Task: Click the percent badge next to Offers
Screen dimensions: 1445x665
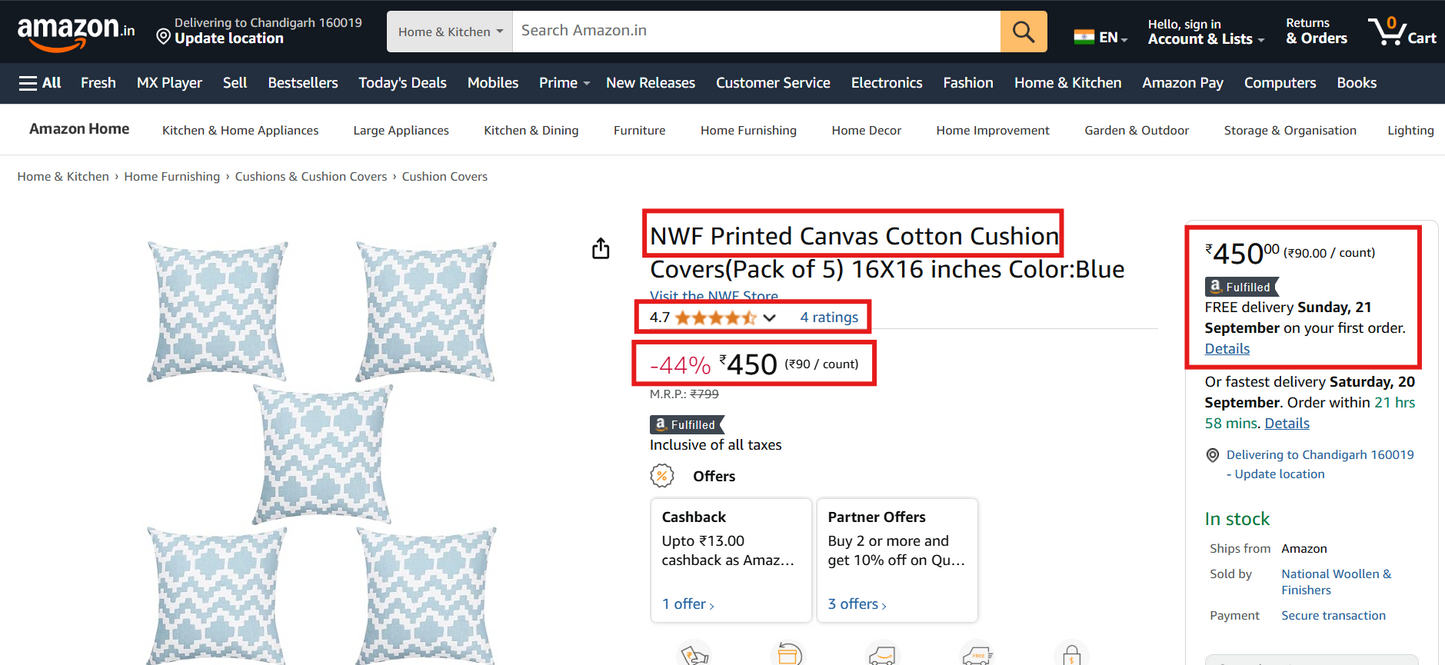Action: pyautogui.click(x=662, y=476)
